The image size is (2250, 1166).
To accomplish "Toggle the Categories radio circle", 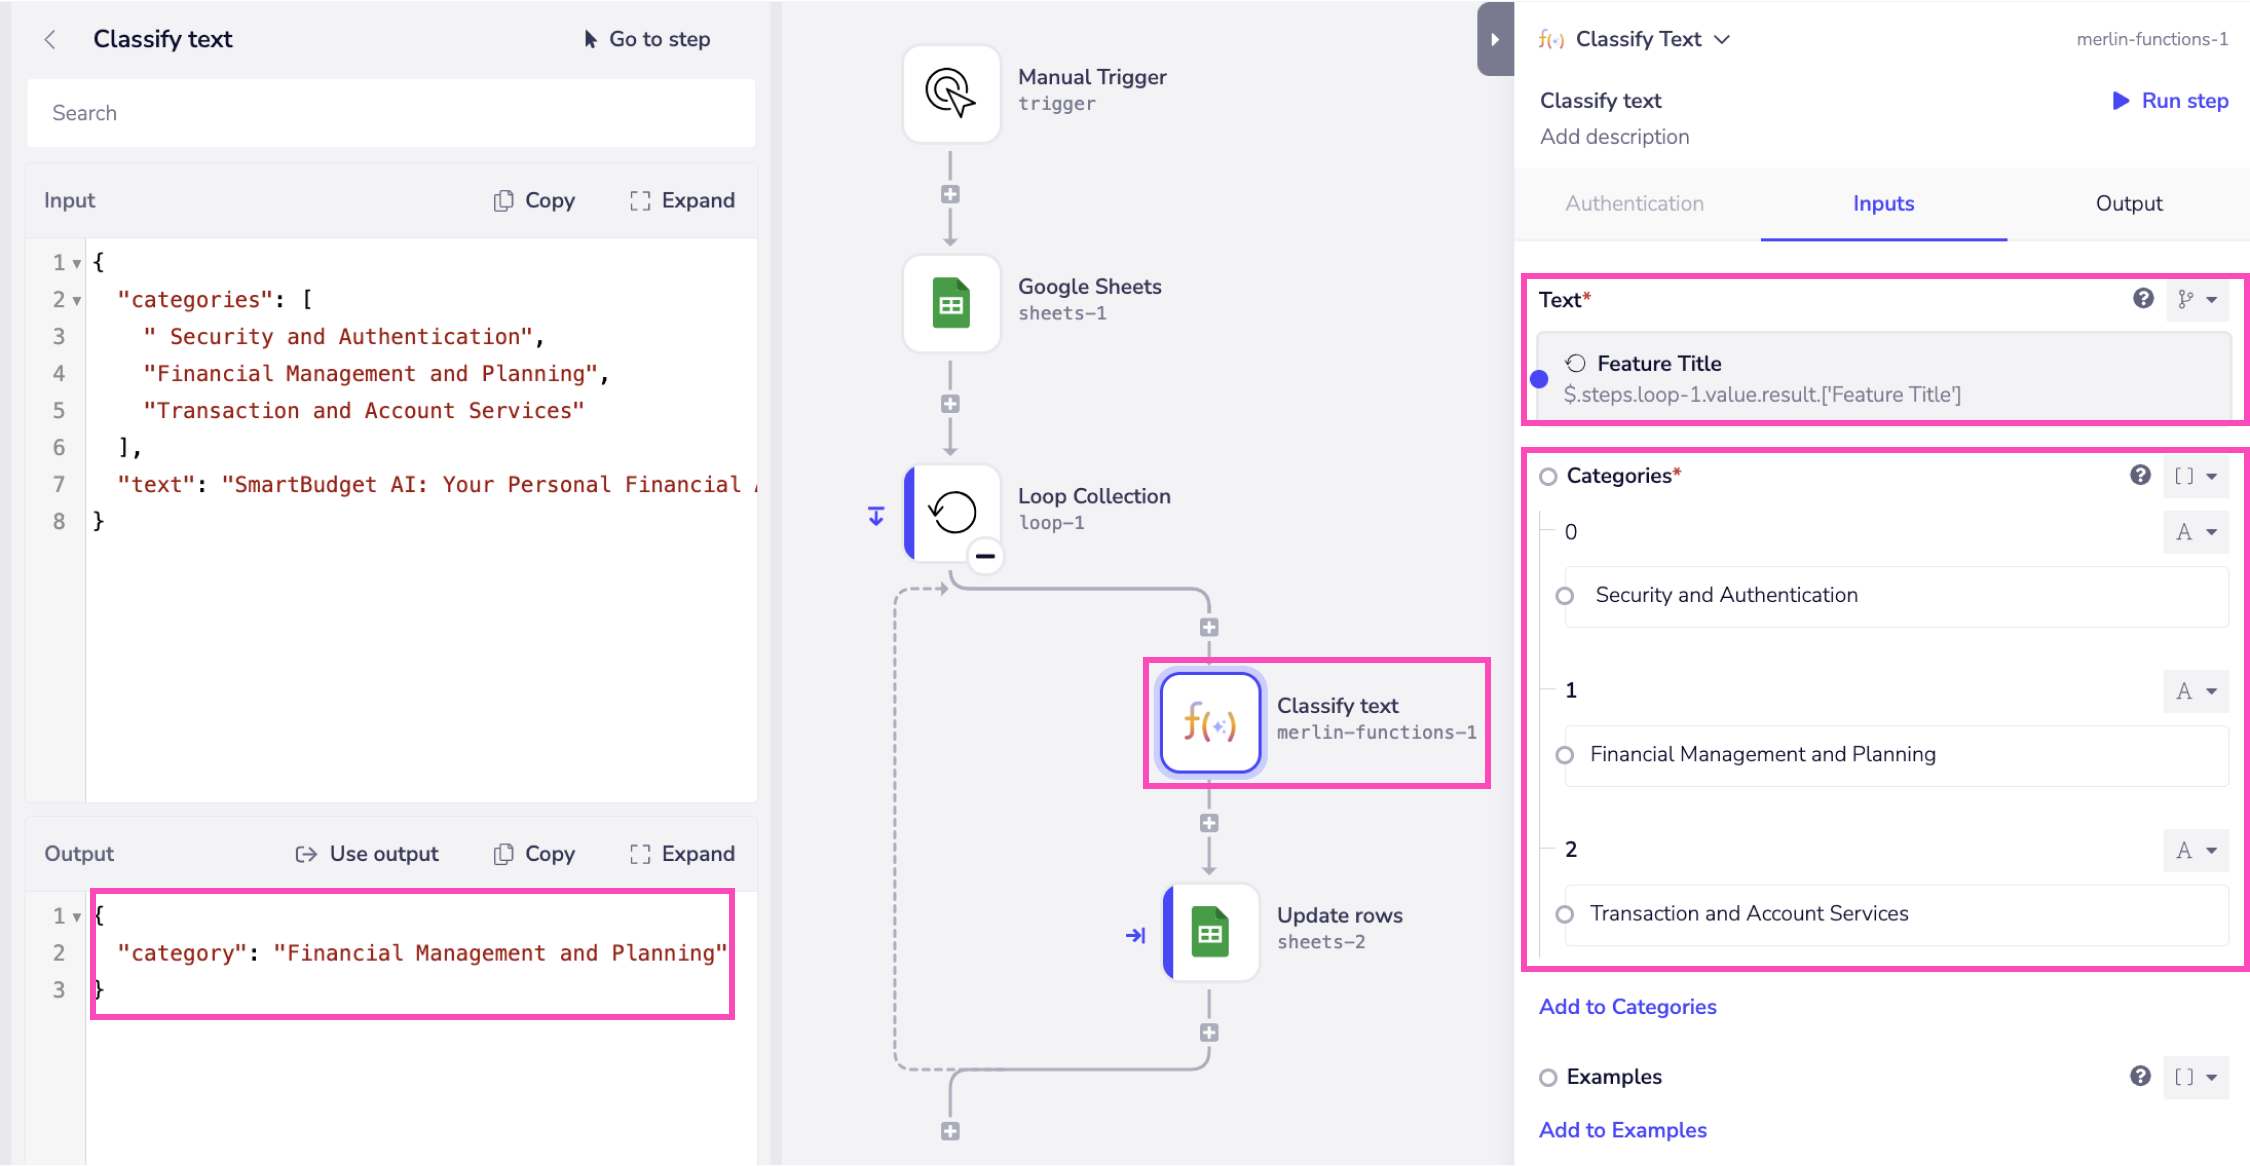I will click(x=1548, y=476).
